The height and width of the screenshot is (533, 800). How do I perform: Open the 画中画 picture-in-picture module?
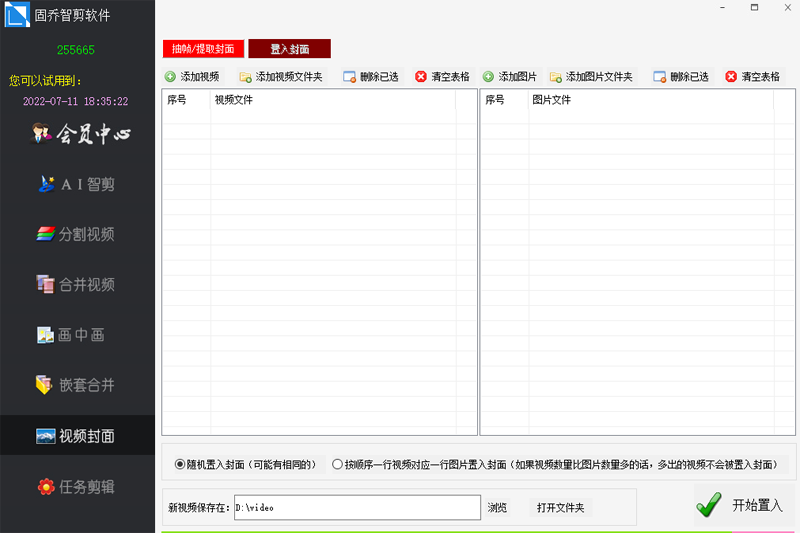coord(71,335)
